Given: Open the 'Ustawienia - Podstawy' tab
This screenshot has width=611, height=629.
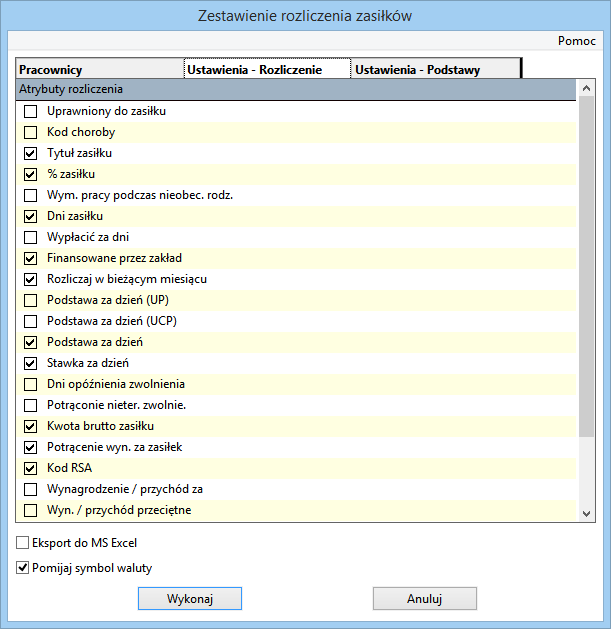Looking at the screenshot, I should (436, 70).
